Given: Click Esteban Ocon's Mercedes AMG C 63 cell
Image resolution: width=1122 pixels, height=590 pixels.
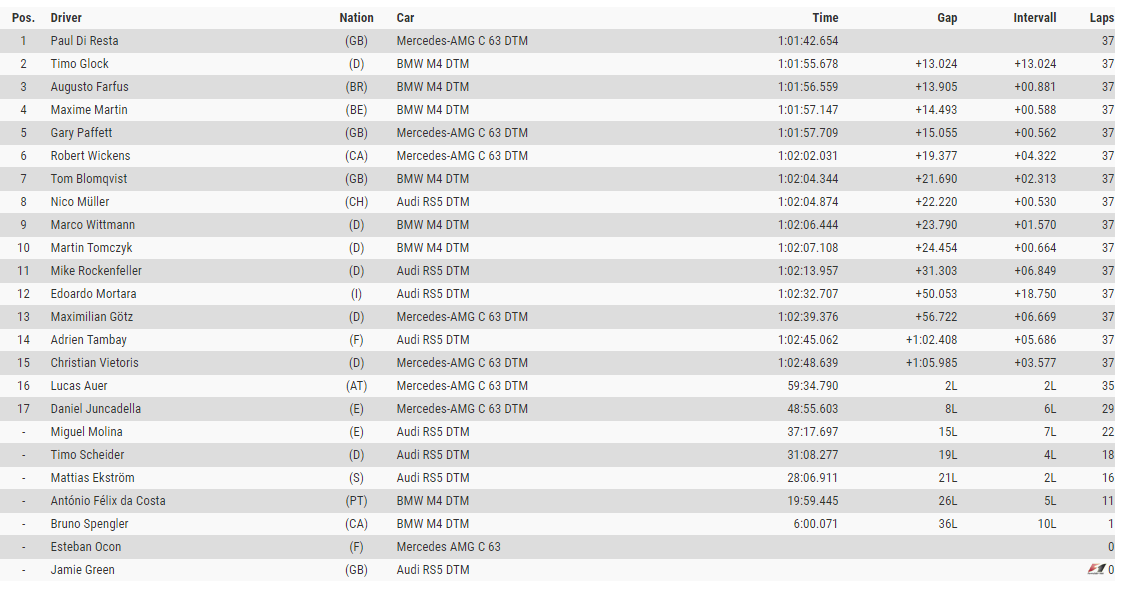Looking at the screenshot, I should (448, 547).
